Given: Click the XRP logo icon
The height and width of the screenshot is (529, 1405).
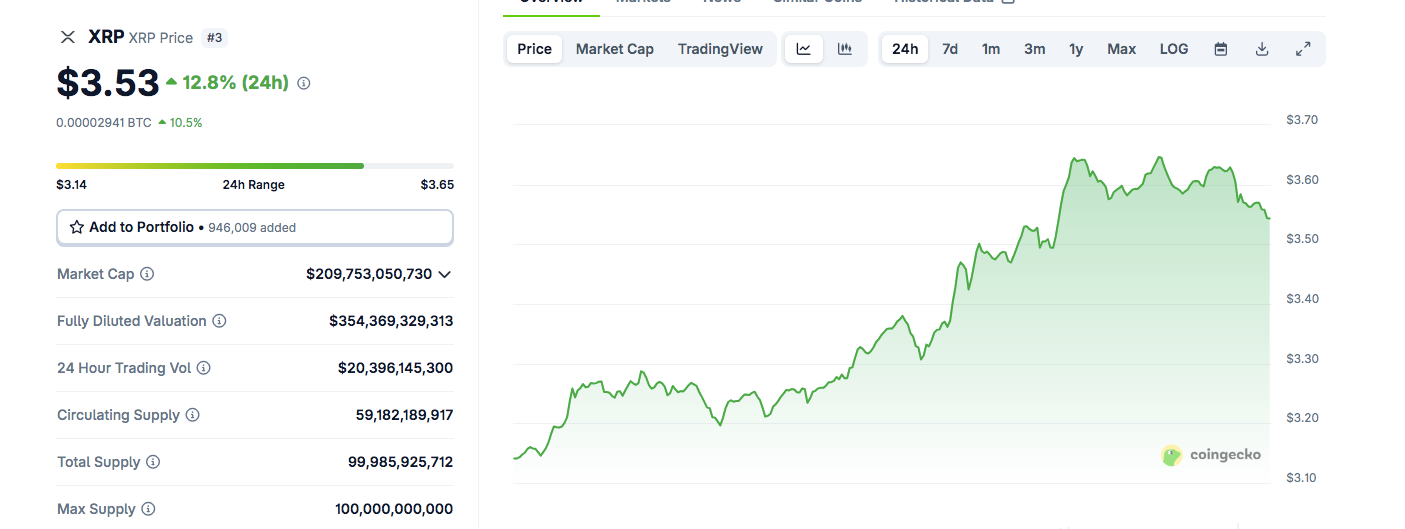Looking at the screenshot, I should pos(68,37).
